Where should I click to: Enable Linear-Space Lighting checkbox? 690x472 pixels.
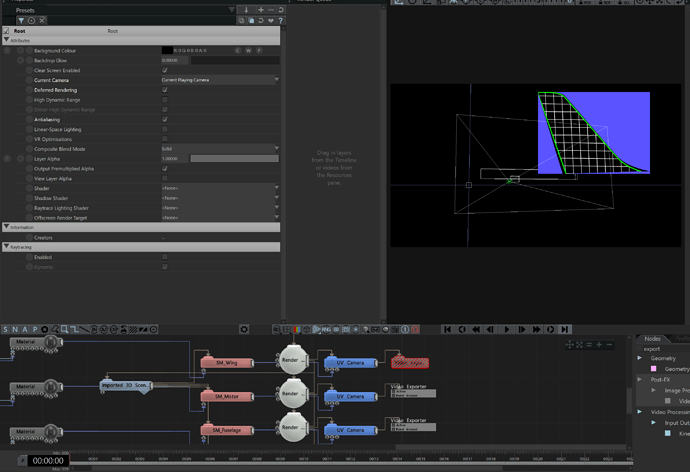(x=165, y=129)
